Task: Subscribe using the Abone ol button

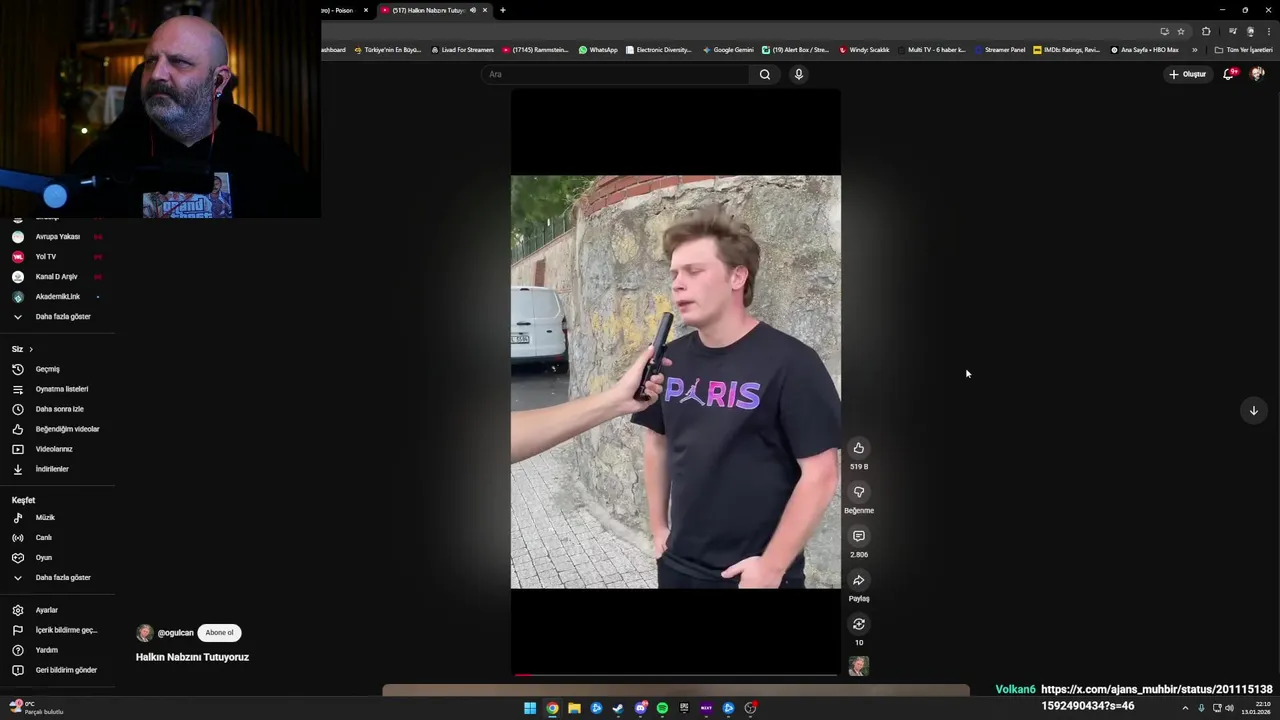Action: 219,632
